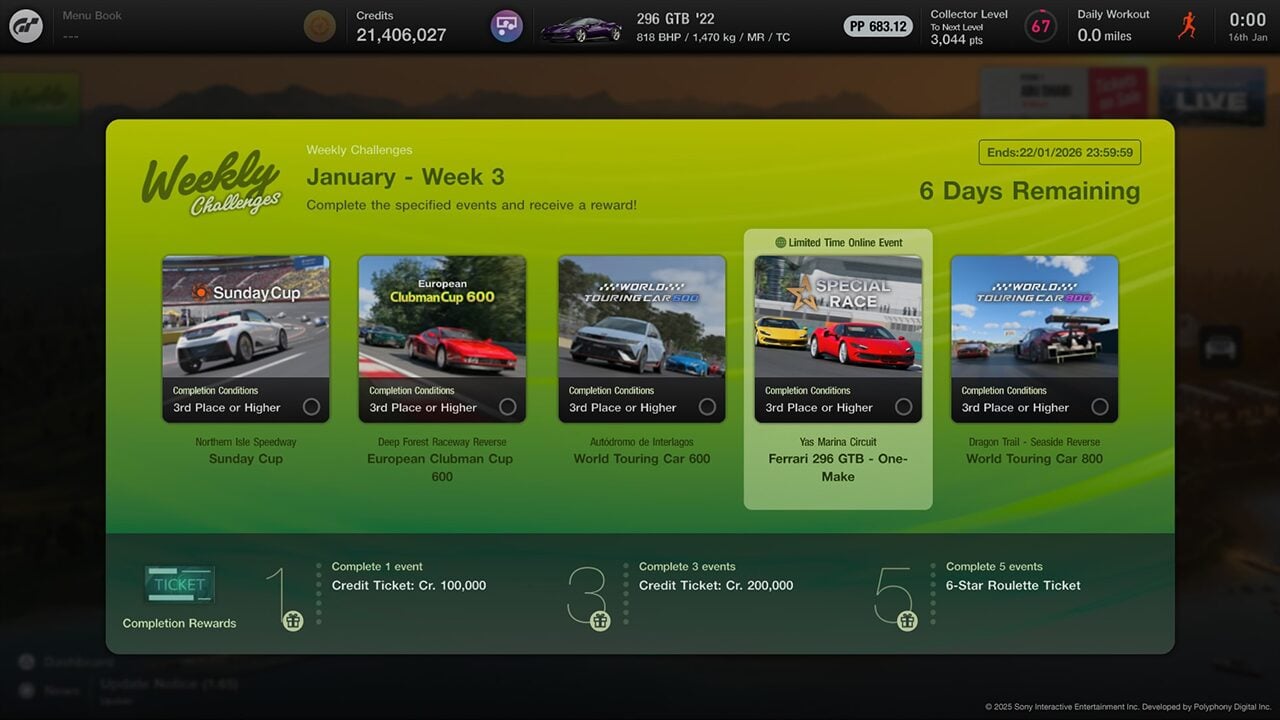Click the gift icon for Complete 5 events

906,620
